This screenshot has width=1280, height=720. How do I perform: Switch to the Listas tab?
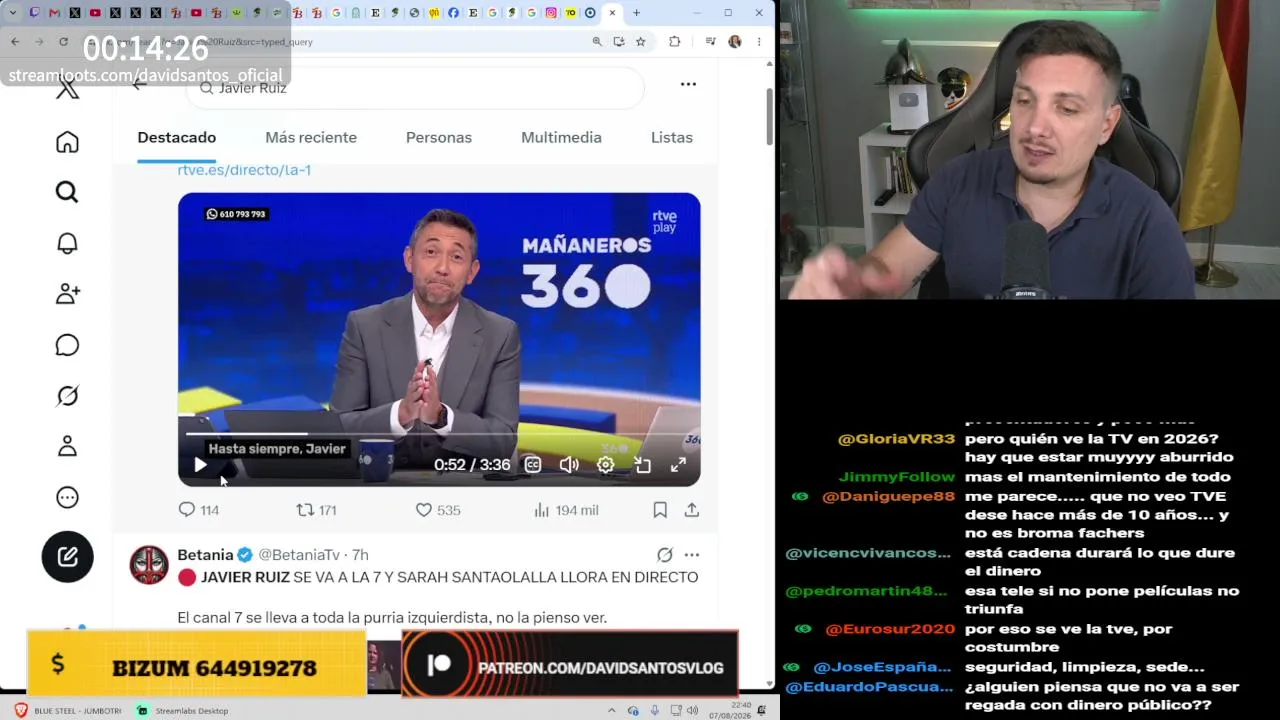tap(672, 138)
